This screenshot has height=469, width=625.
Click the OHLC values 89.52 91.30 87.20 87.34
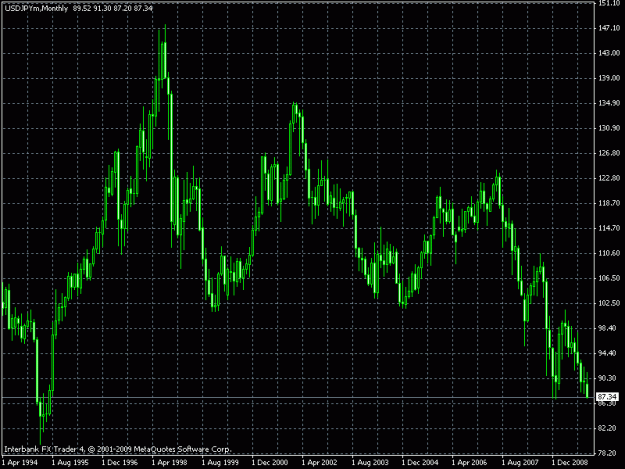click(x=113, y=8)
